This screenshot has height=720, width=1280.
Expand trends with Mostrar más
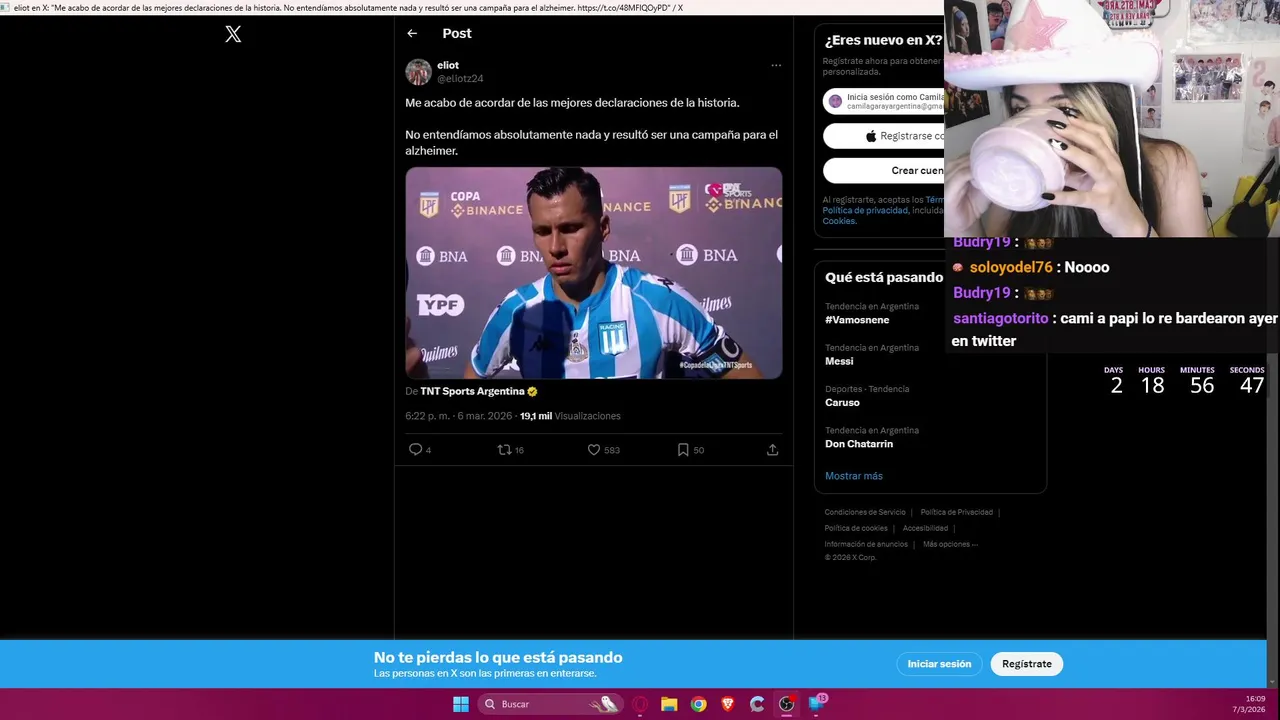pyautogui.click(x=854, y=476)
